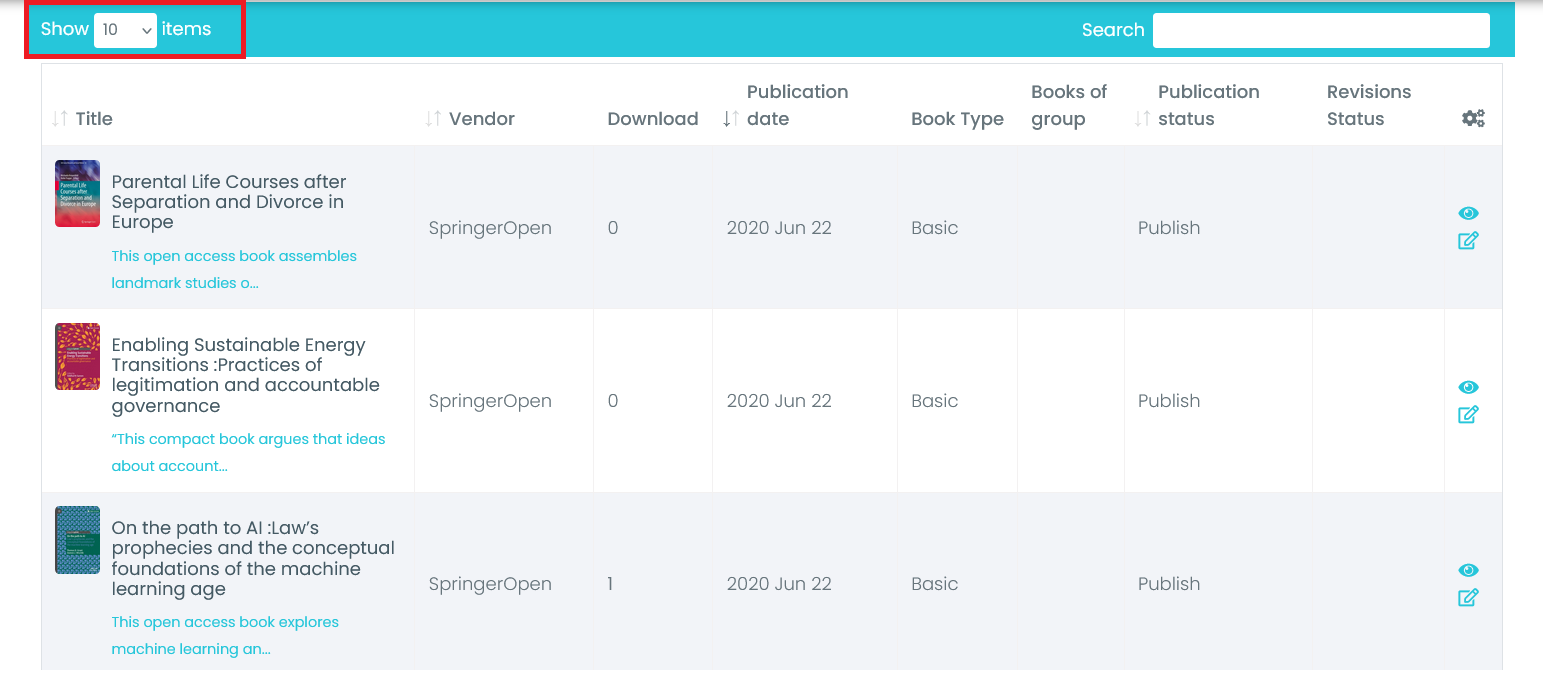Viewport: 1543px width, 673px height.
Task: Edit the Enabling Sustainable Energy Transitions book
Action: point(1468,415)
